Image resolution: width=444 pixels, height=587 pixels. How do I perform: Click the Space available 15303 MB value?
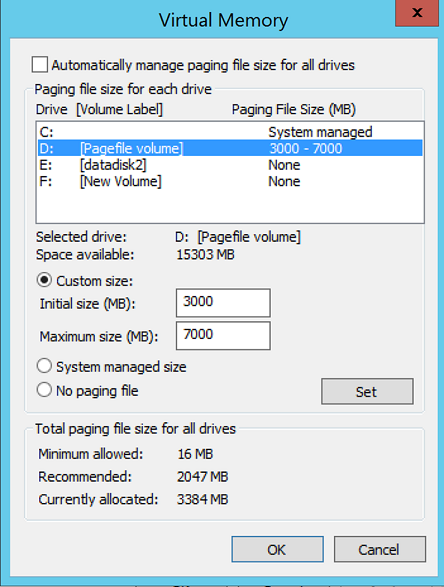point(206,255)
